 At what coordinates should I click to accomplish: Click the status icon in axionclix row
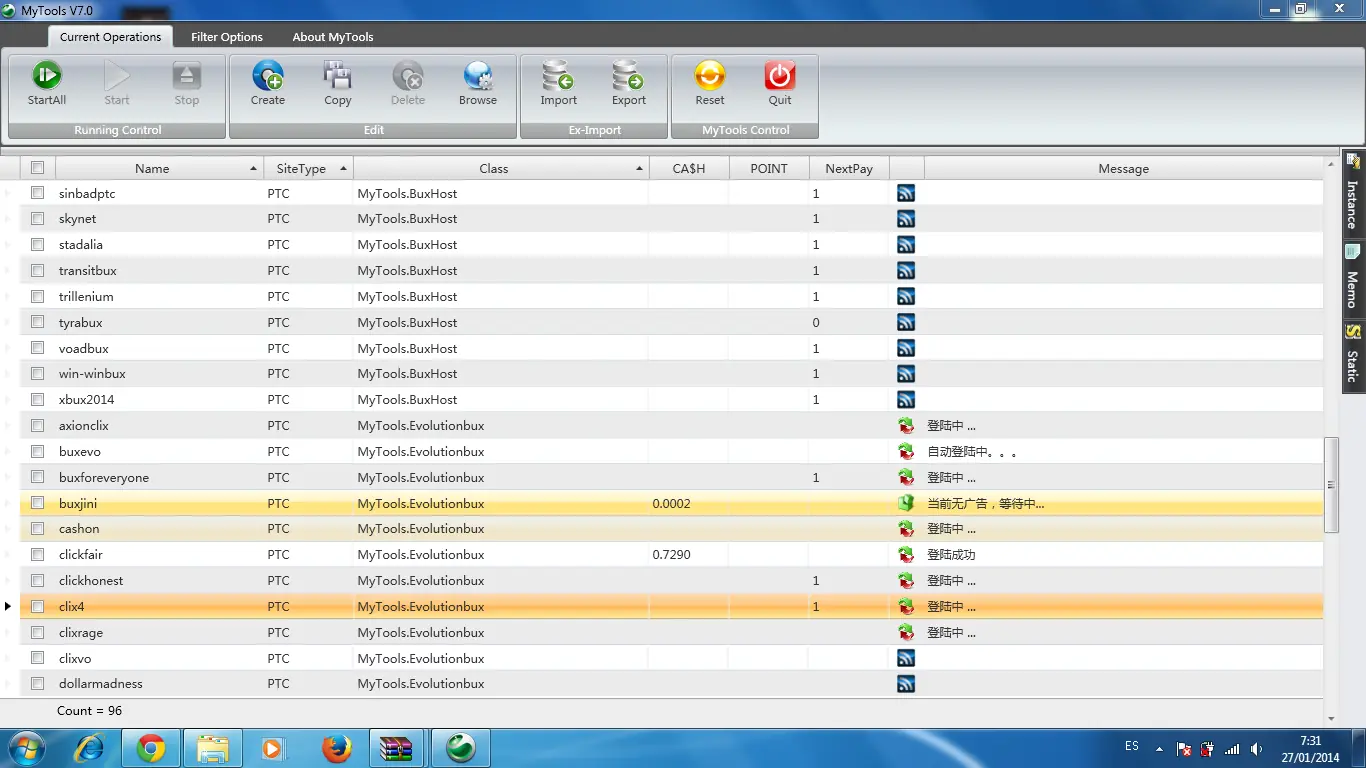[906, 425]
